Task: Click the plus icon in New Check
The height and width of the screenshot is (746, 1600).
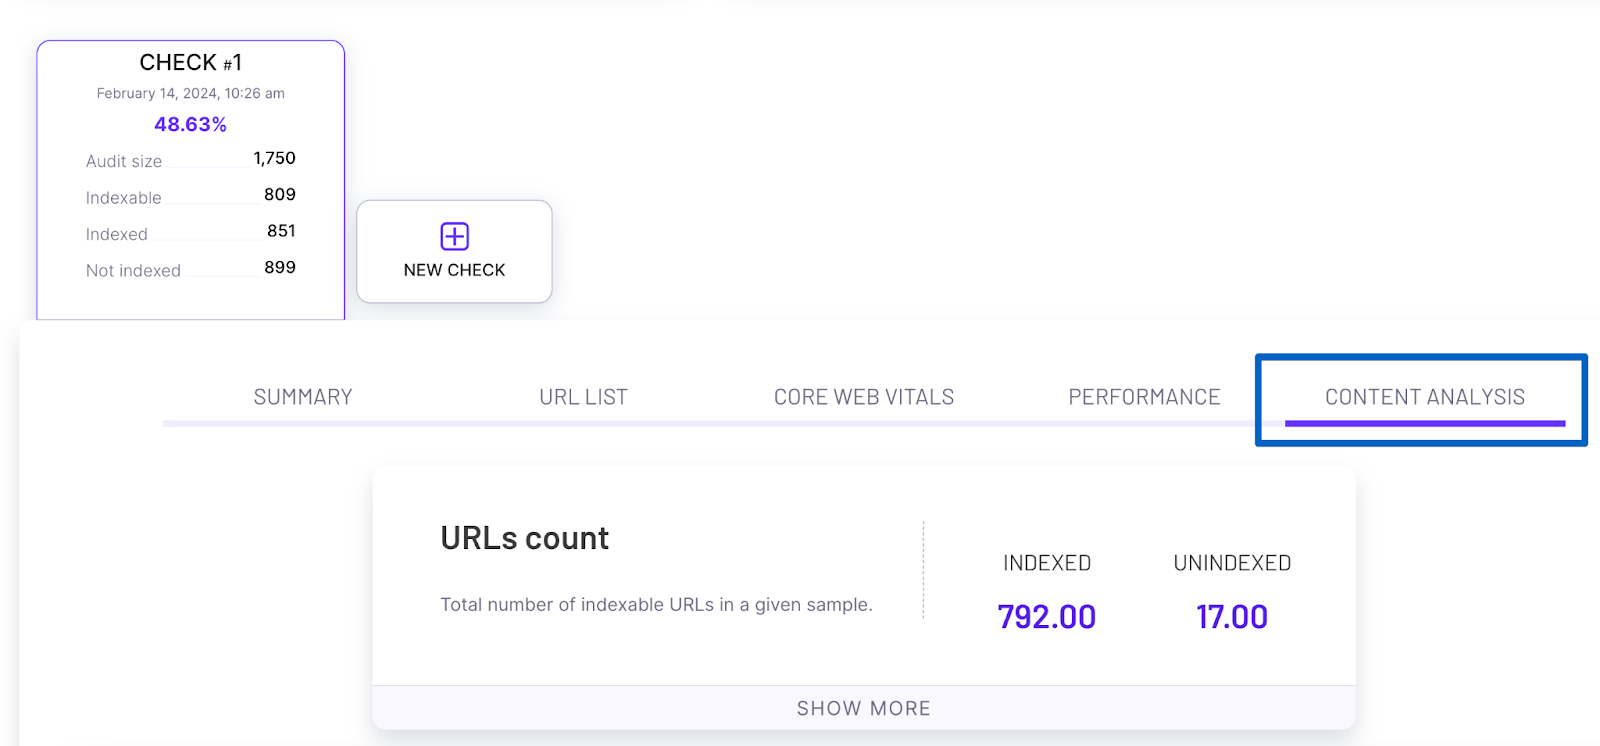Action: 454,236
